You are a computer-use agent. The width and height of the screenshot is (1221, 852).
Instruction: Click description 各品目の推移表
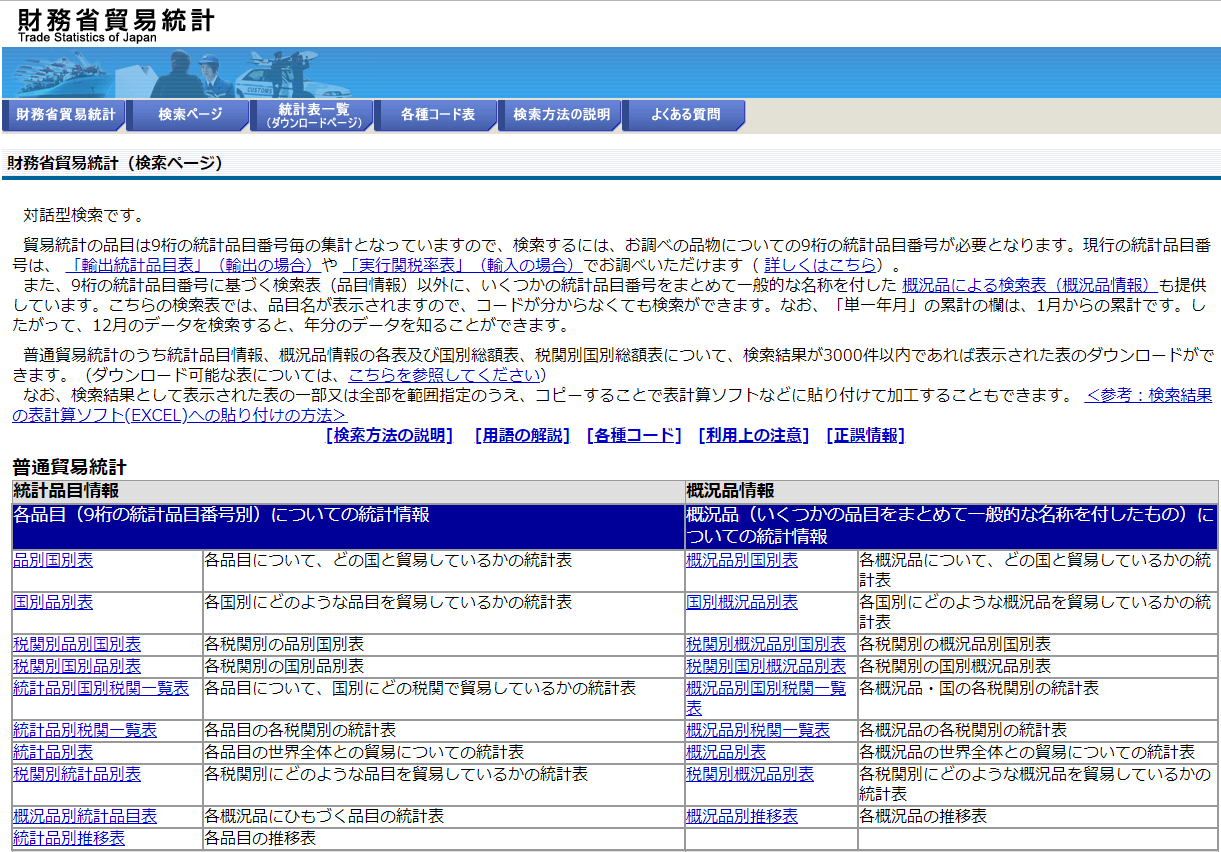click(260, 838)
